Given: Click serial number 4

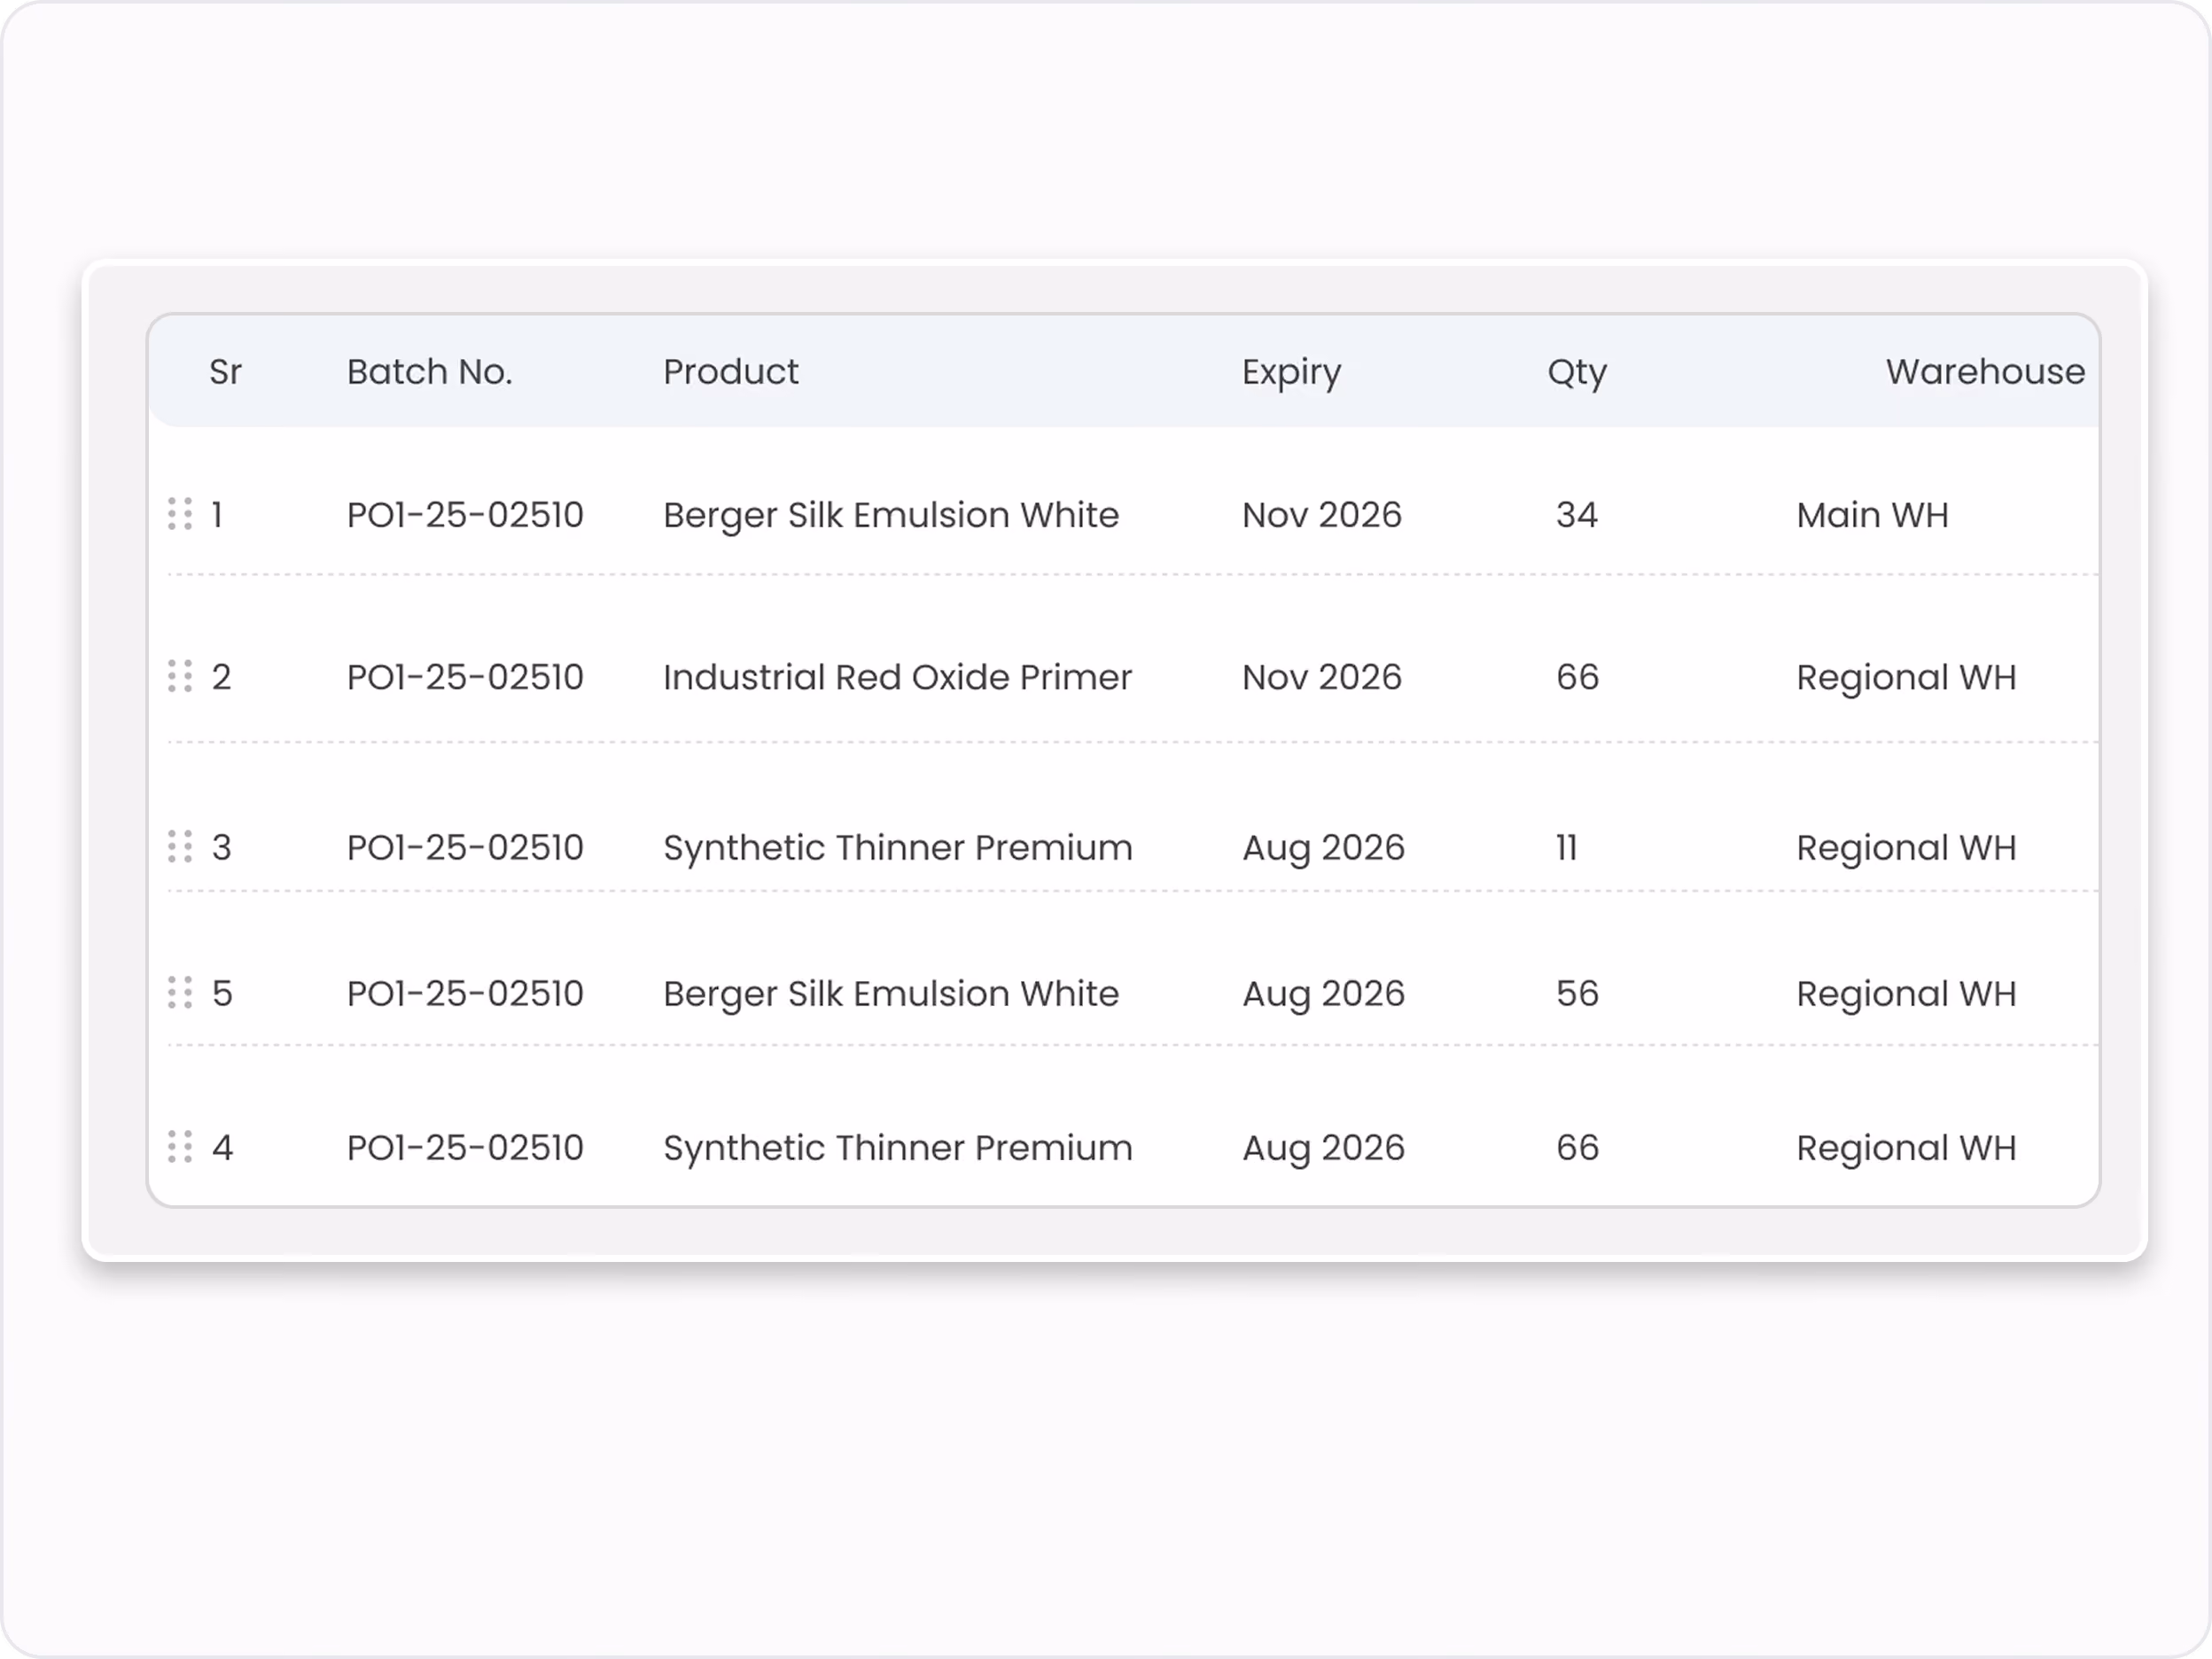Looking at the screenshot, I should 222,1147.
